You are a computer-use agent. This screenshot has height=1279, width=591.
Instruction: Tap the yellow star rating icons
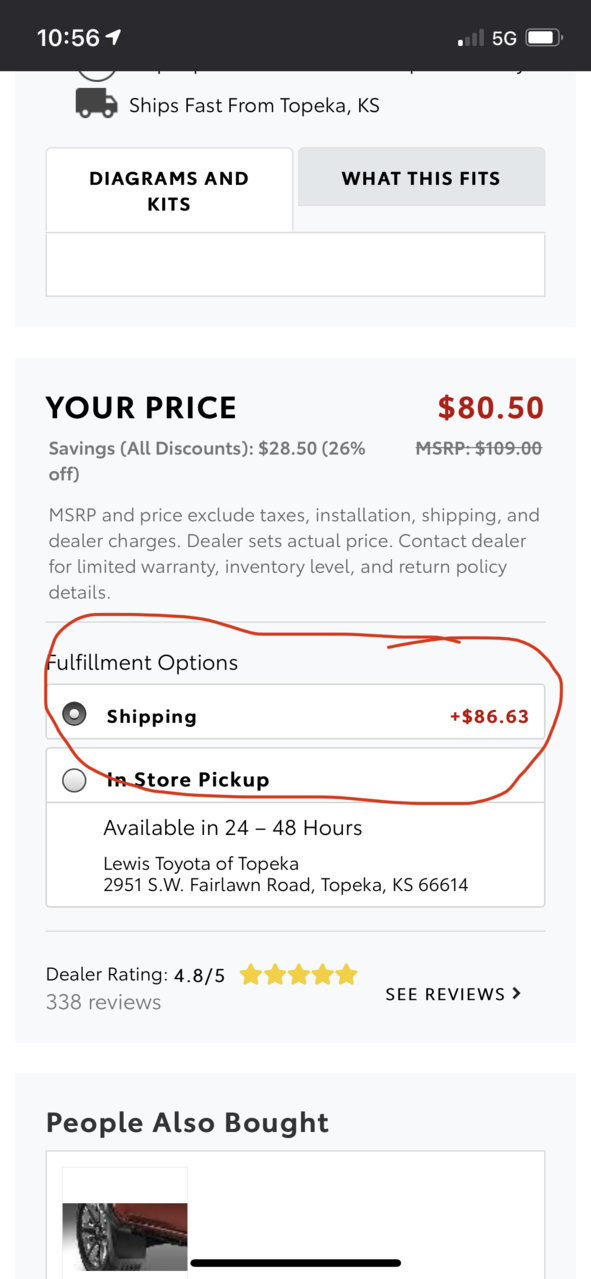pos(298,974)
